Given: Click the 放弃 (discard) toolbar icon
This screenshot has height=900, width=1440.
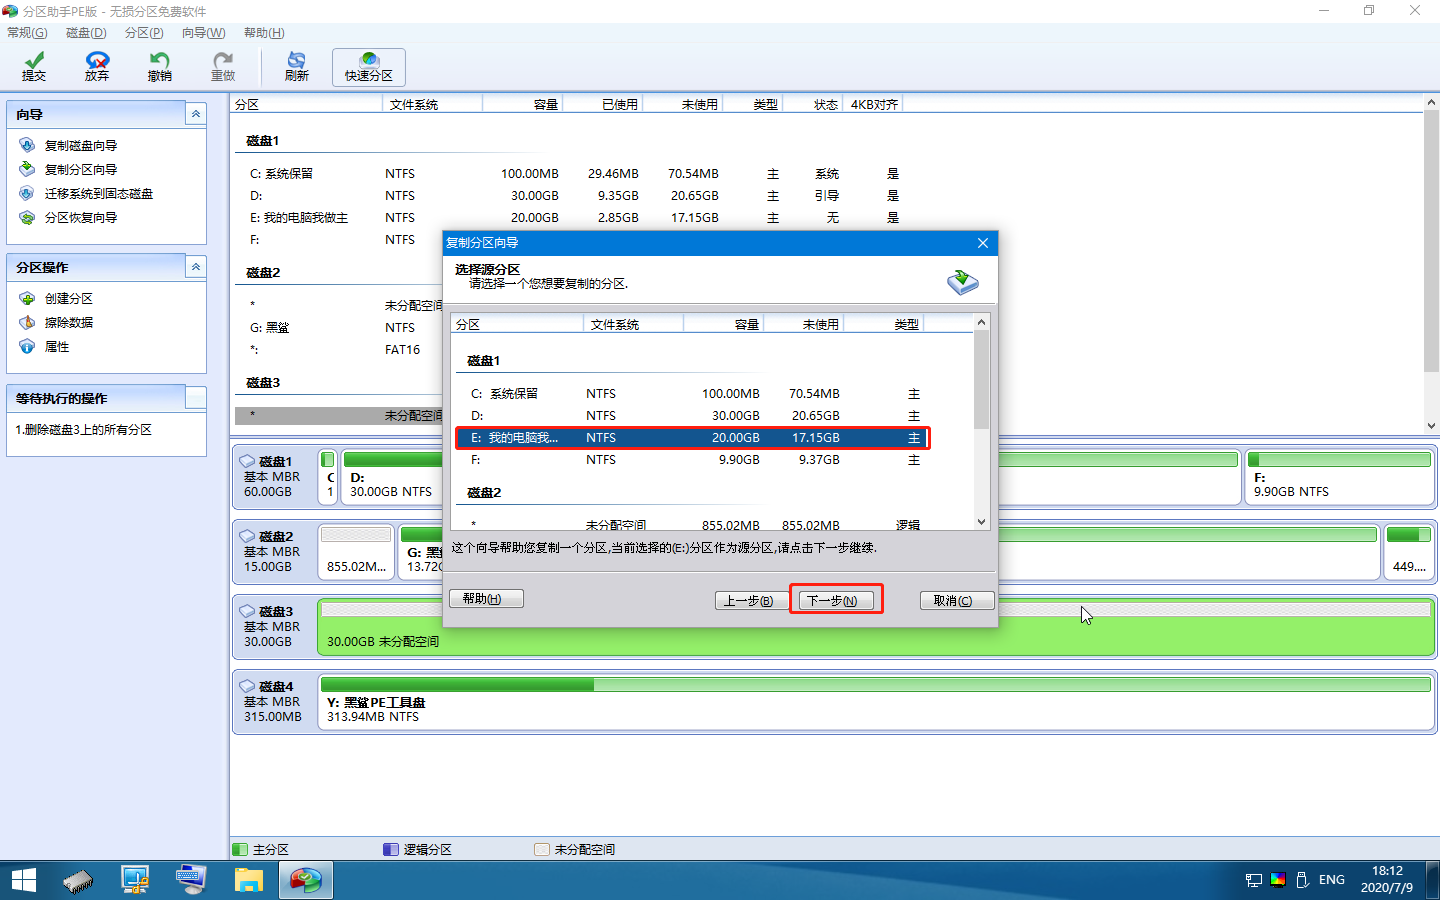Looking at the screenshot, I should tap(97, 67).
